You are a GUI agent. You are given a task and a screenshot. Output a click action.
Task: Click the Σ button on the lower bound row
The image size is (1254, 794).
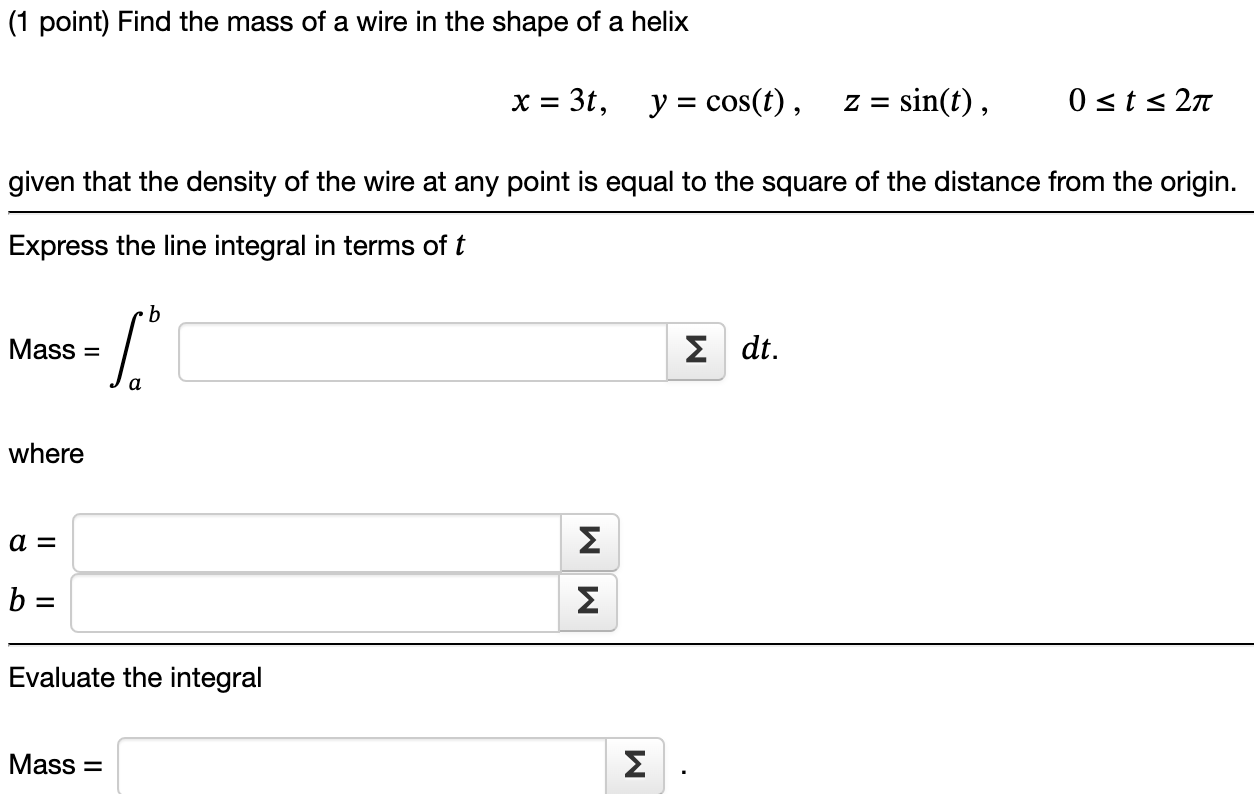pyautogui.click(x=589, y=542)
